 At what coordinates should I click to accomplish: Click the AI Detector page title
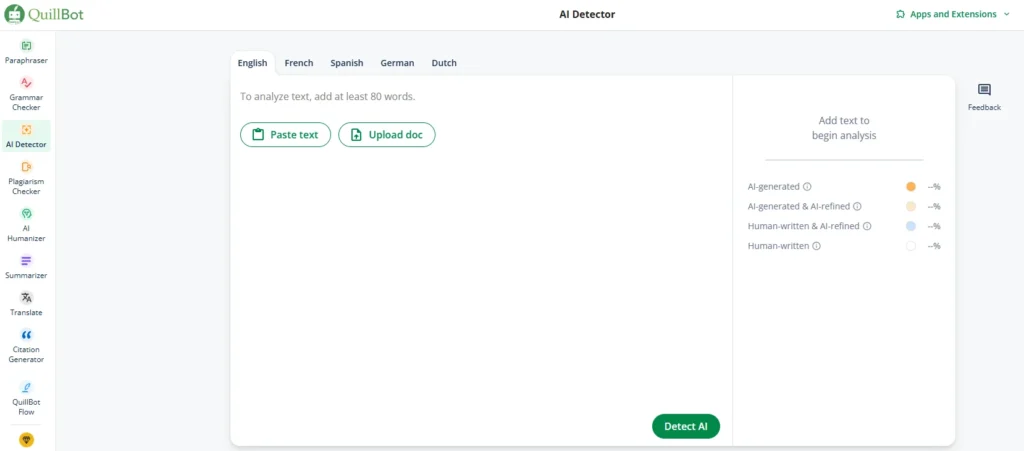[x=587, y=14]
